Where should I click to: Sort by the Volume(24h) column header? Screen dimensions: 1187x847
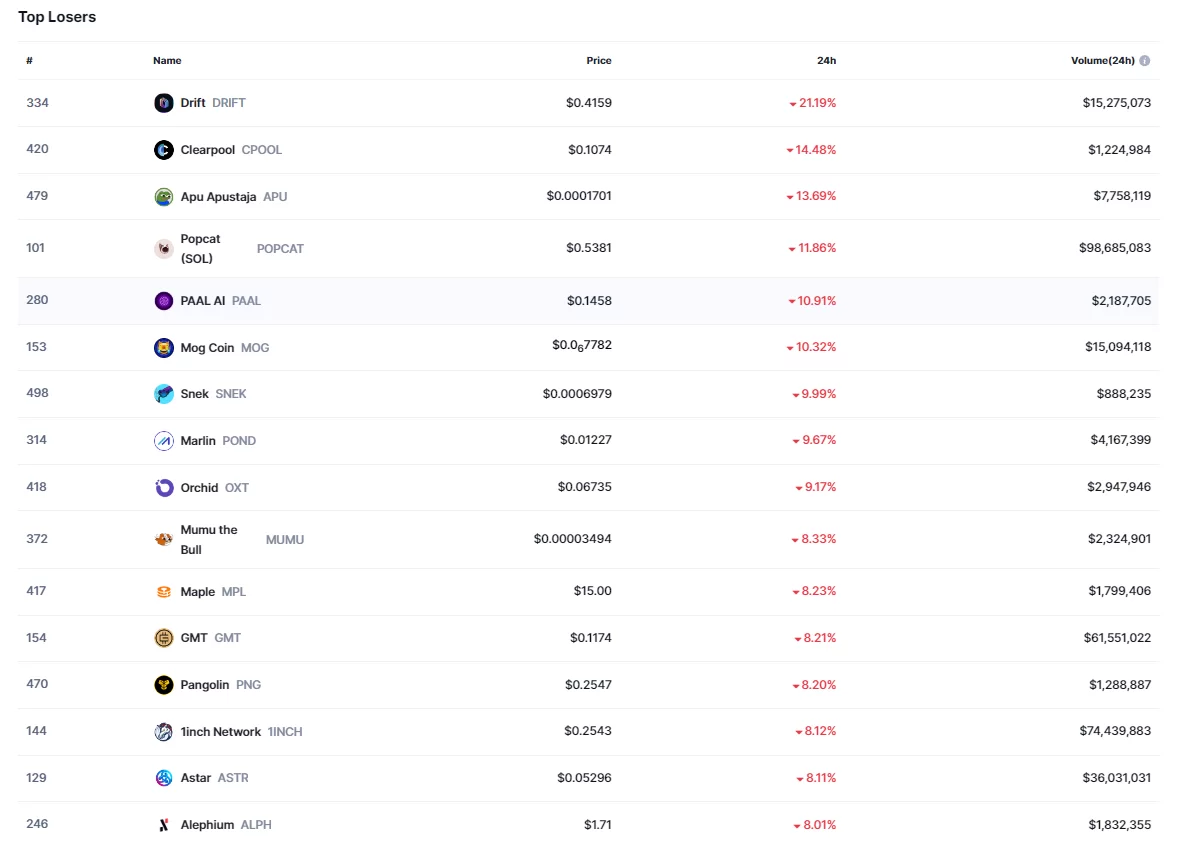[1102, 61]
